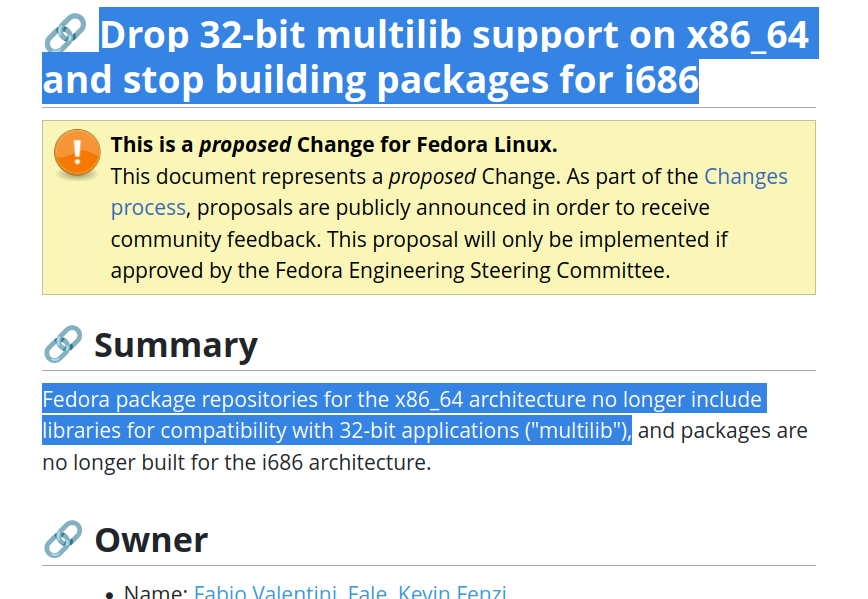Click the words "and packages are" after the highlight
Image resolution: width=868 pixels, height=599 pixels.
pos(722,431)
